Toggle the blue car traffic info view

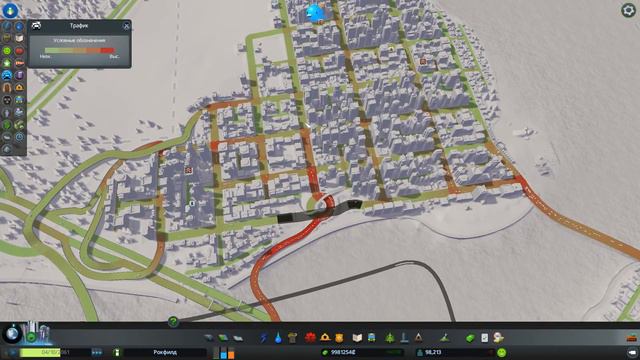[7, 76]
